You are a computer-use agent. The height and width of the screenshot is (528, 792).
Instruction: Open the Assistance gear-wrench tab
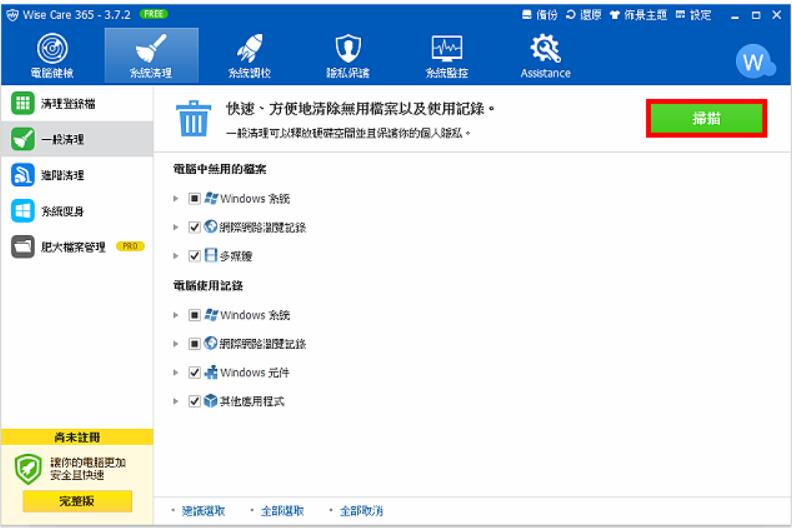pos(546,56)
